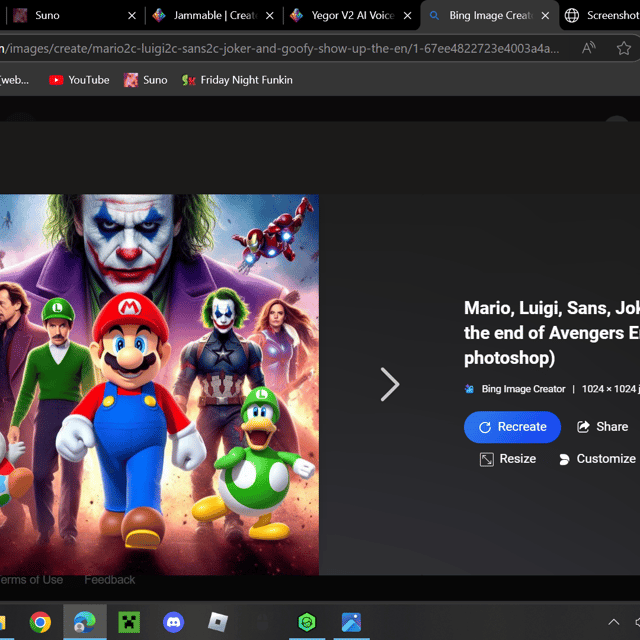Viewport: 640px width, 640px height.
Task: Click the Share button
Action: pos(602,427)
